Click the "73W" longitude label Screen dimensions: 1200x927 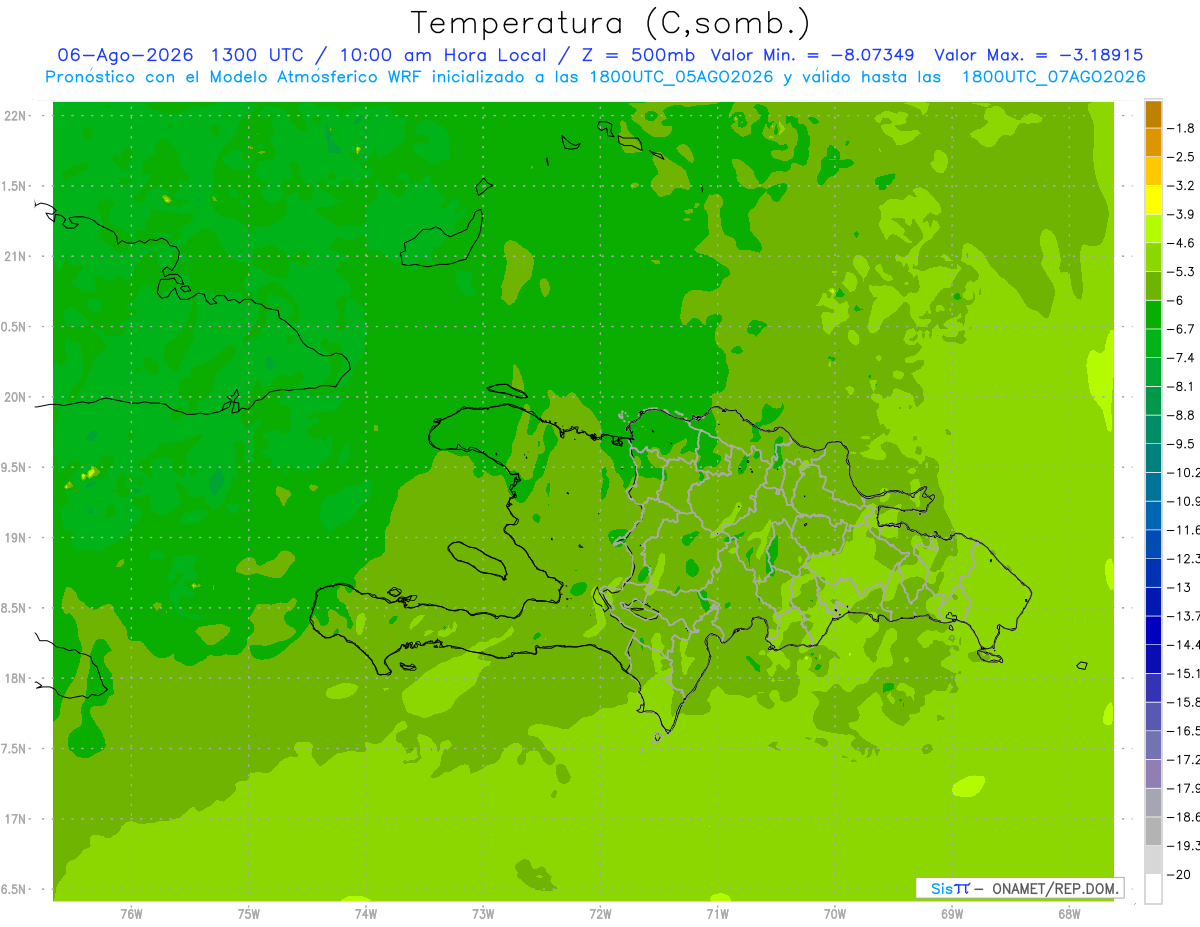click(x=483, y=914)
